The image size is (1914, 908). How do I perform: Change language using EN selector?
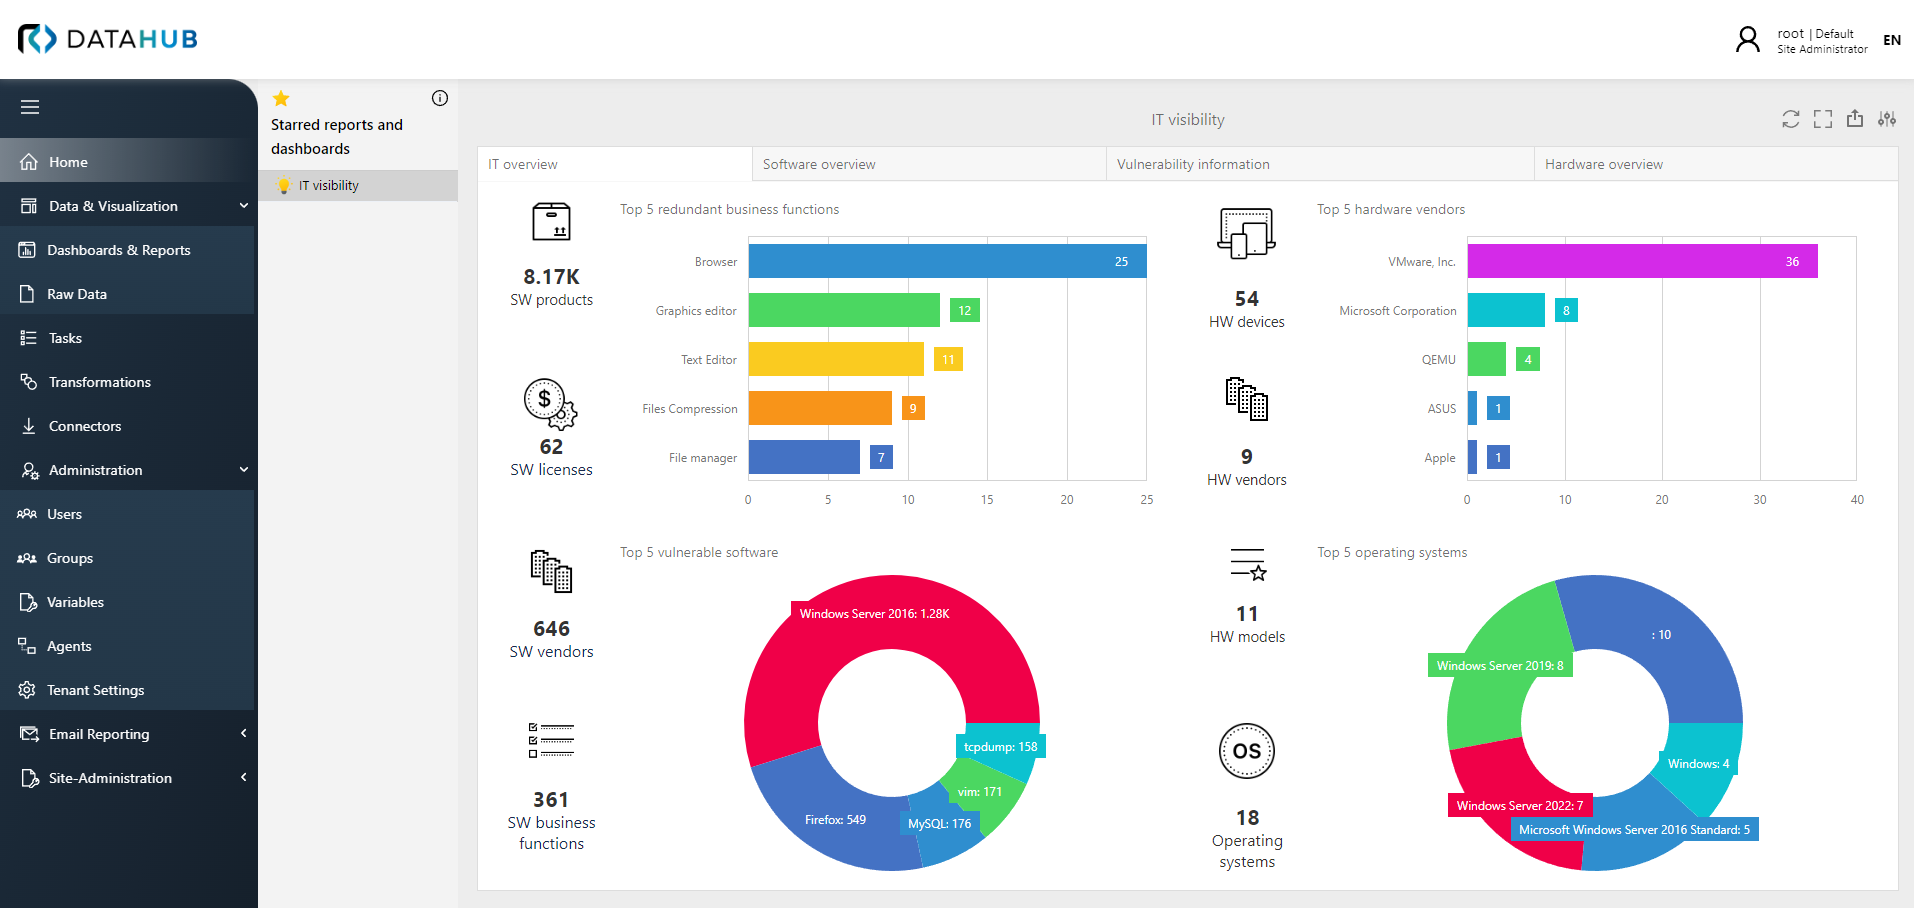[x=1891, y=40]
